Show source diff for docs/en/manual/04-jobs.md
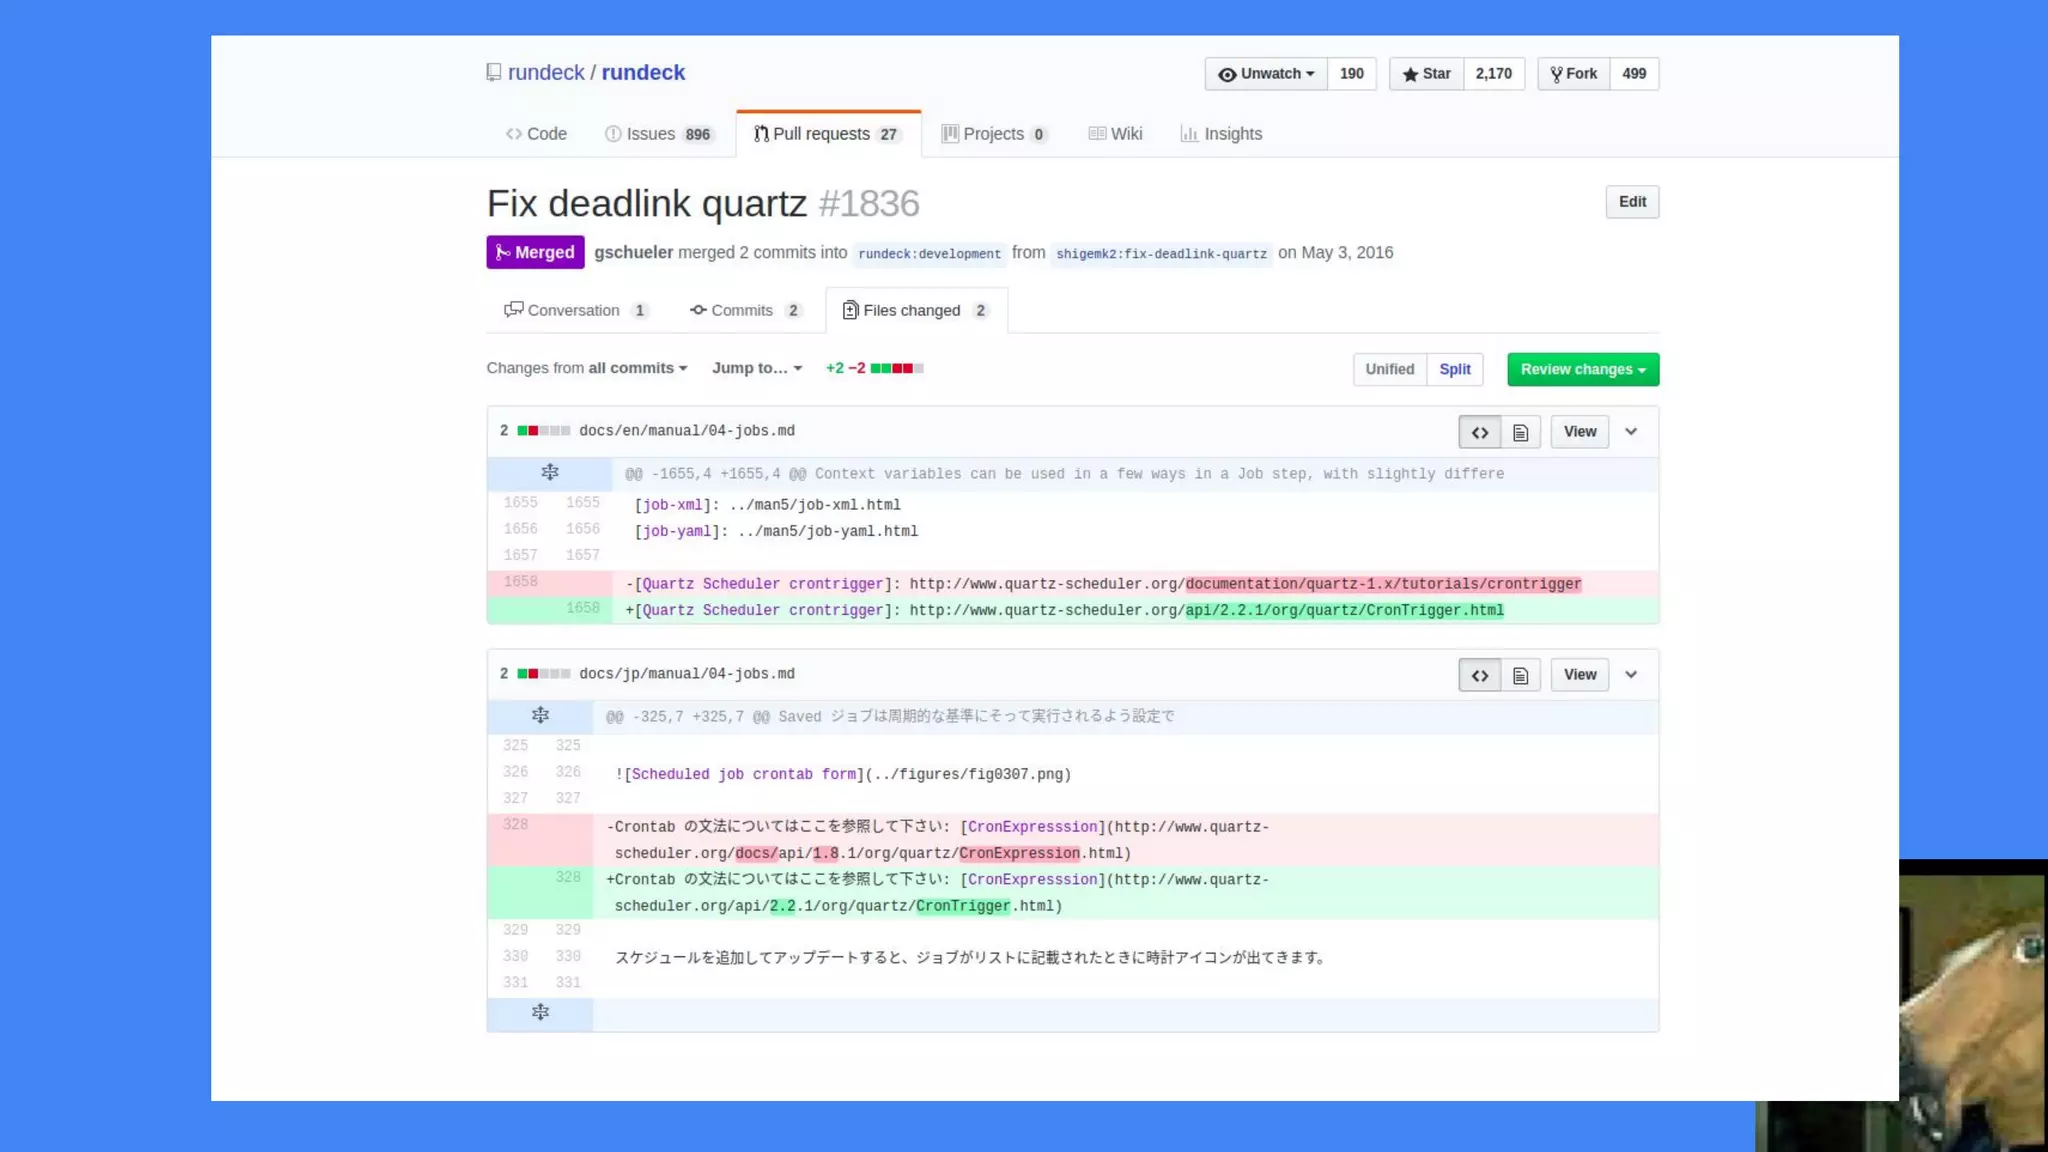Screen dimensions: 2048x1152 [x=1479, y=433]
